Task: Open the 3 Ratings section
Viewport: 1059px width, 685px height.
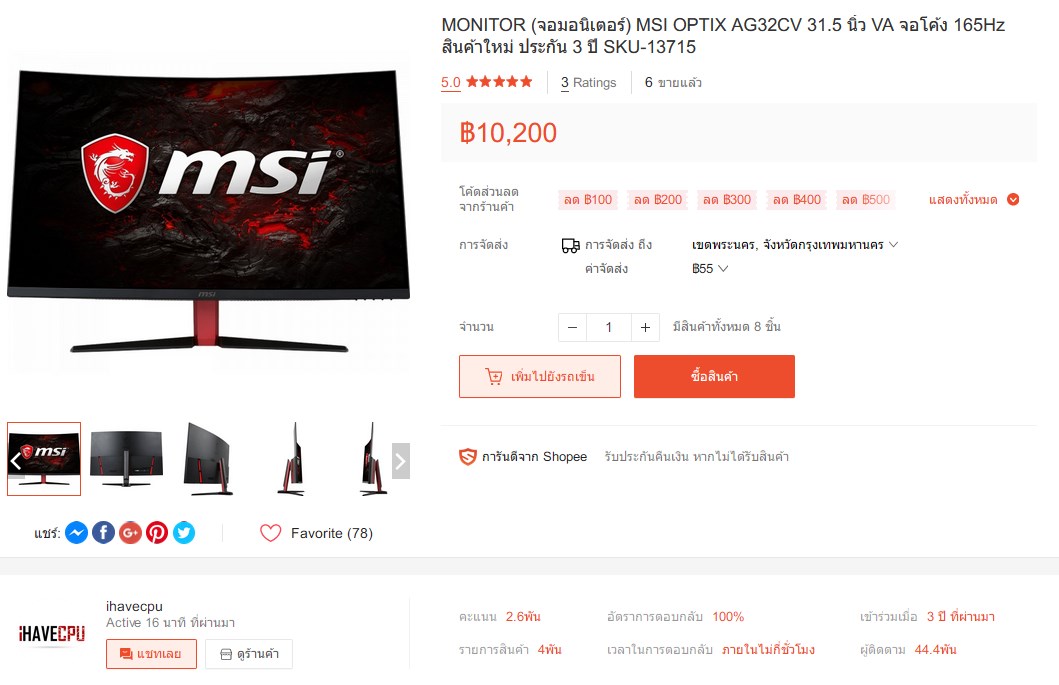Action: (x=588, y=82)
